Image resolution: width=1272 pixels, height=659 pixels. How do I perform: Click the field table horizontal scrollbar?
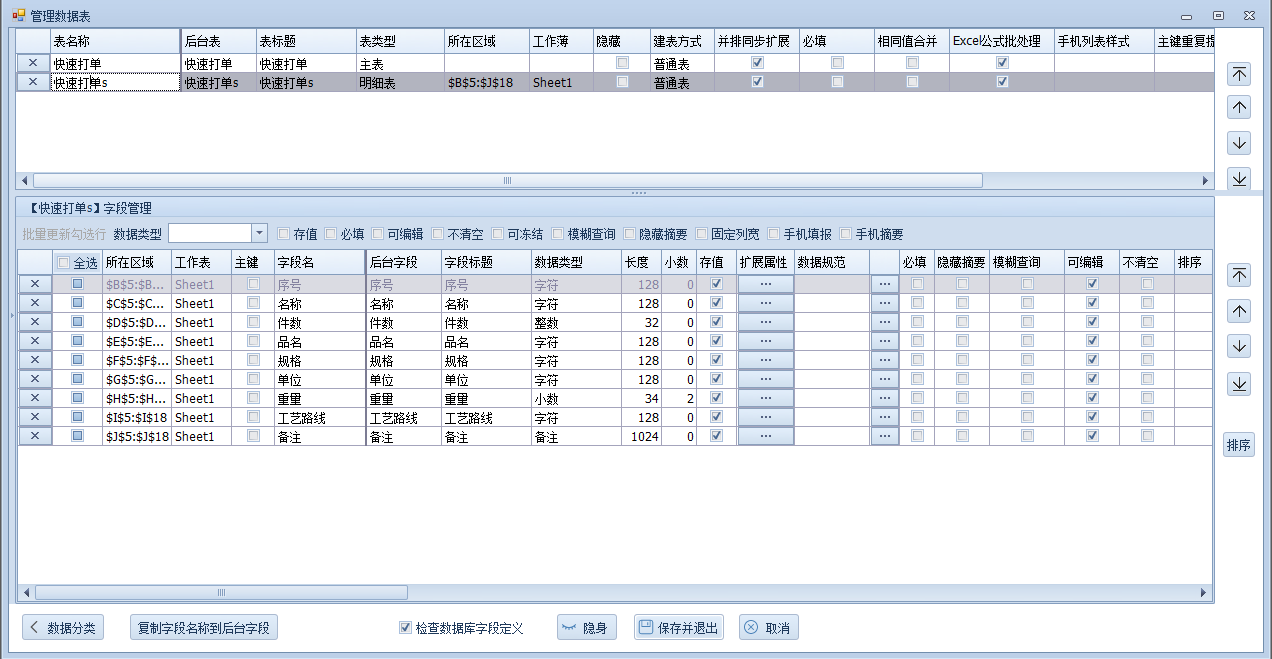tap(220, 592)
